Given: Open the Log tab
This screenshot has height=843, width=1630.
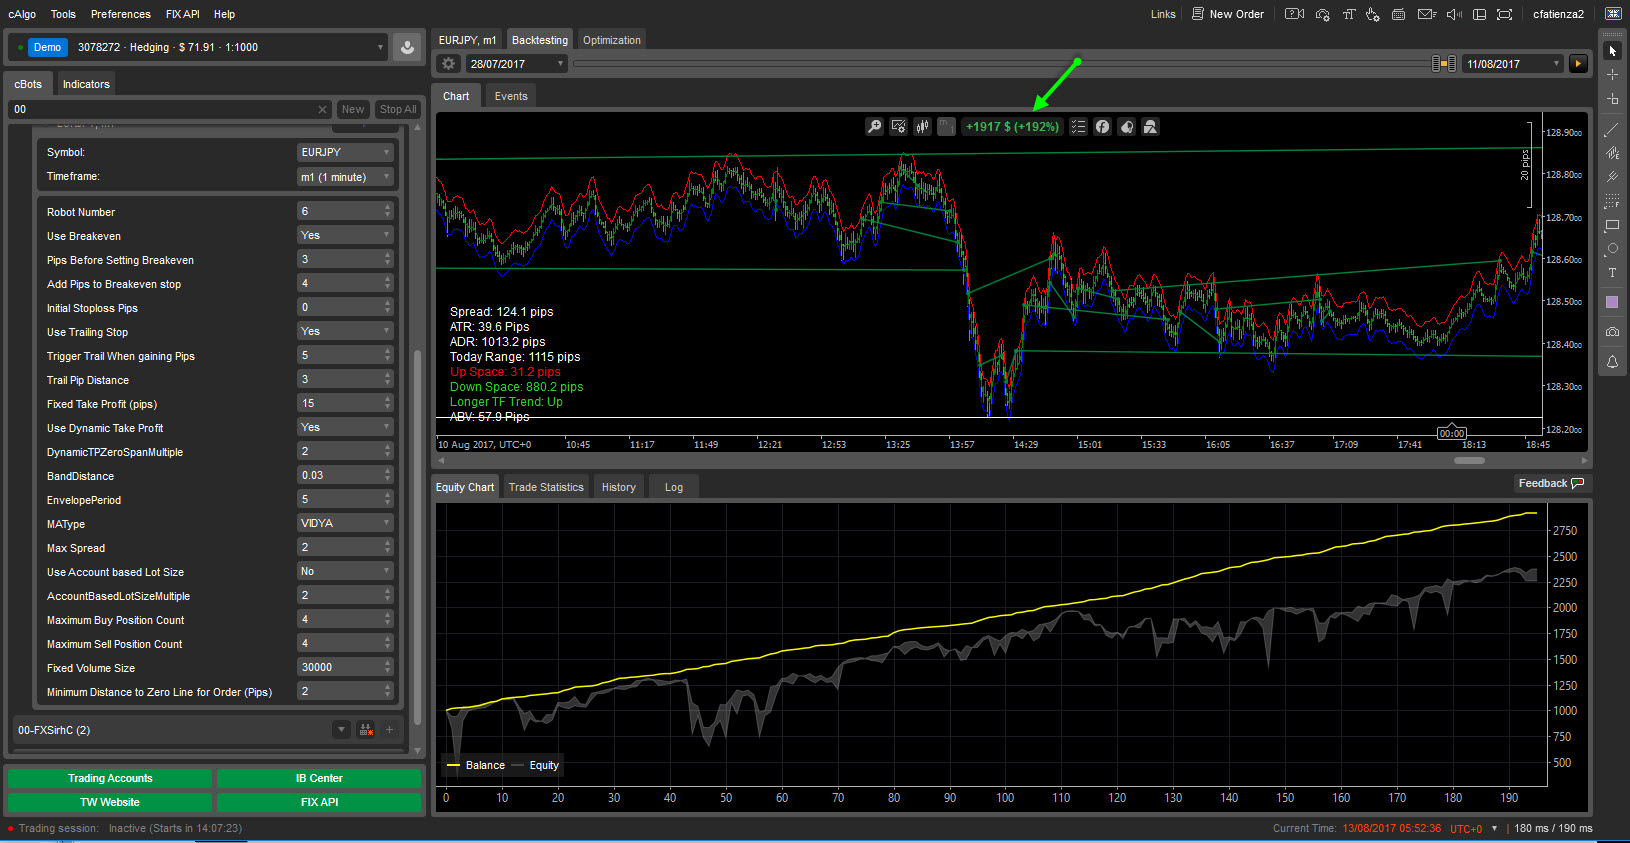Looking at the screenshot, I should [674, 487].
